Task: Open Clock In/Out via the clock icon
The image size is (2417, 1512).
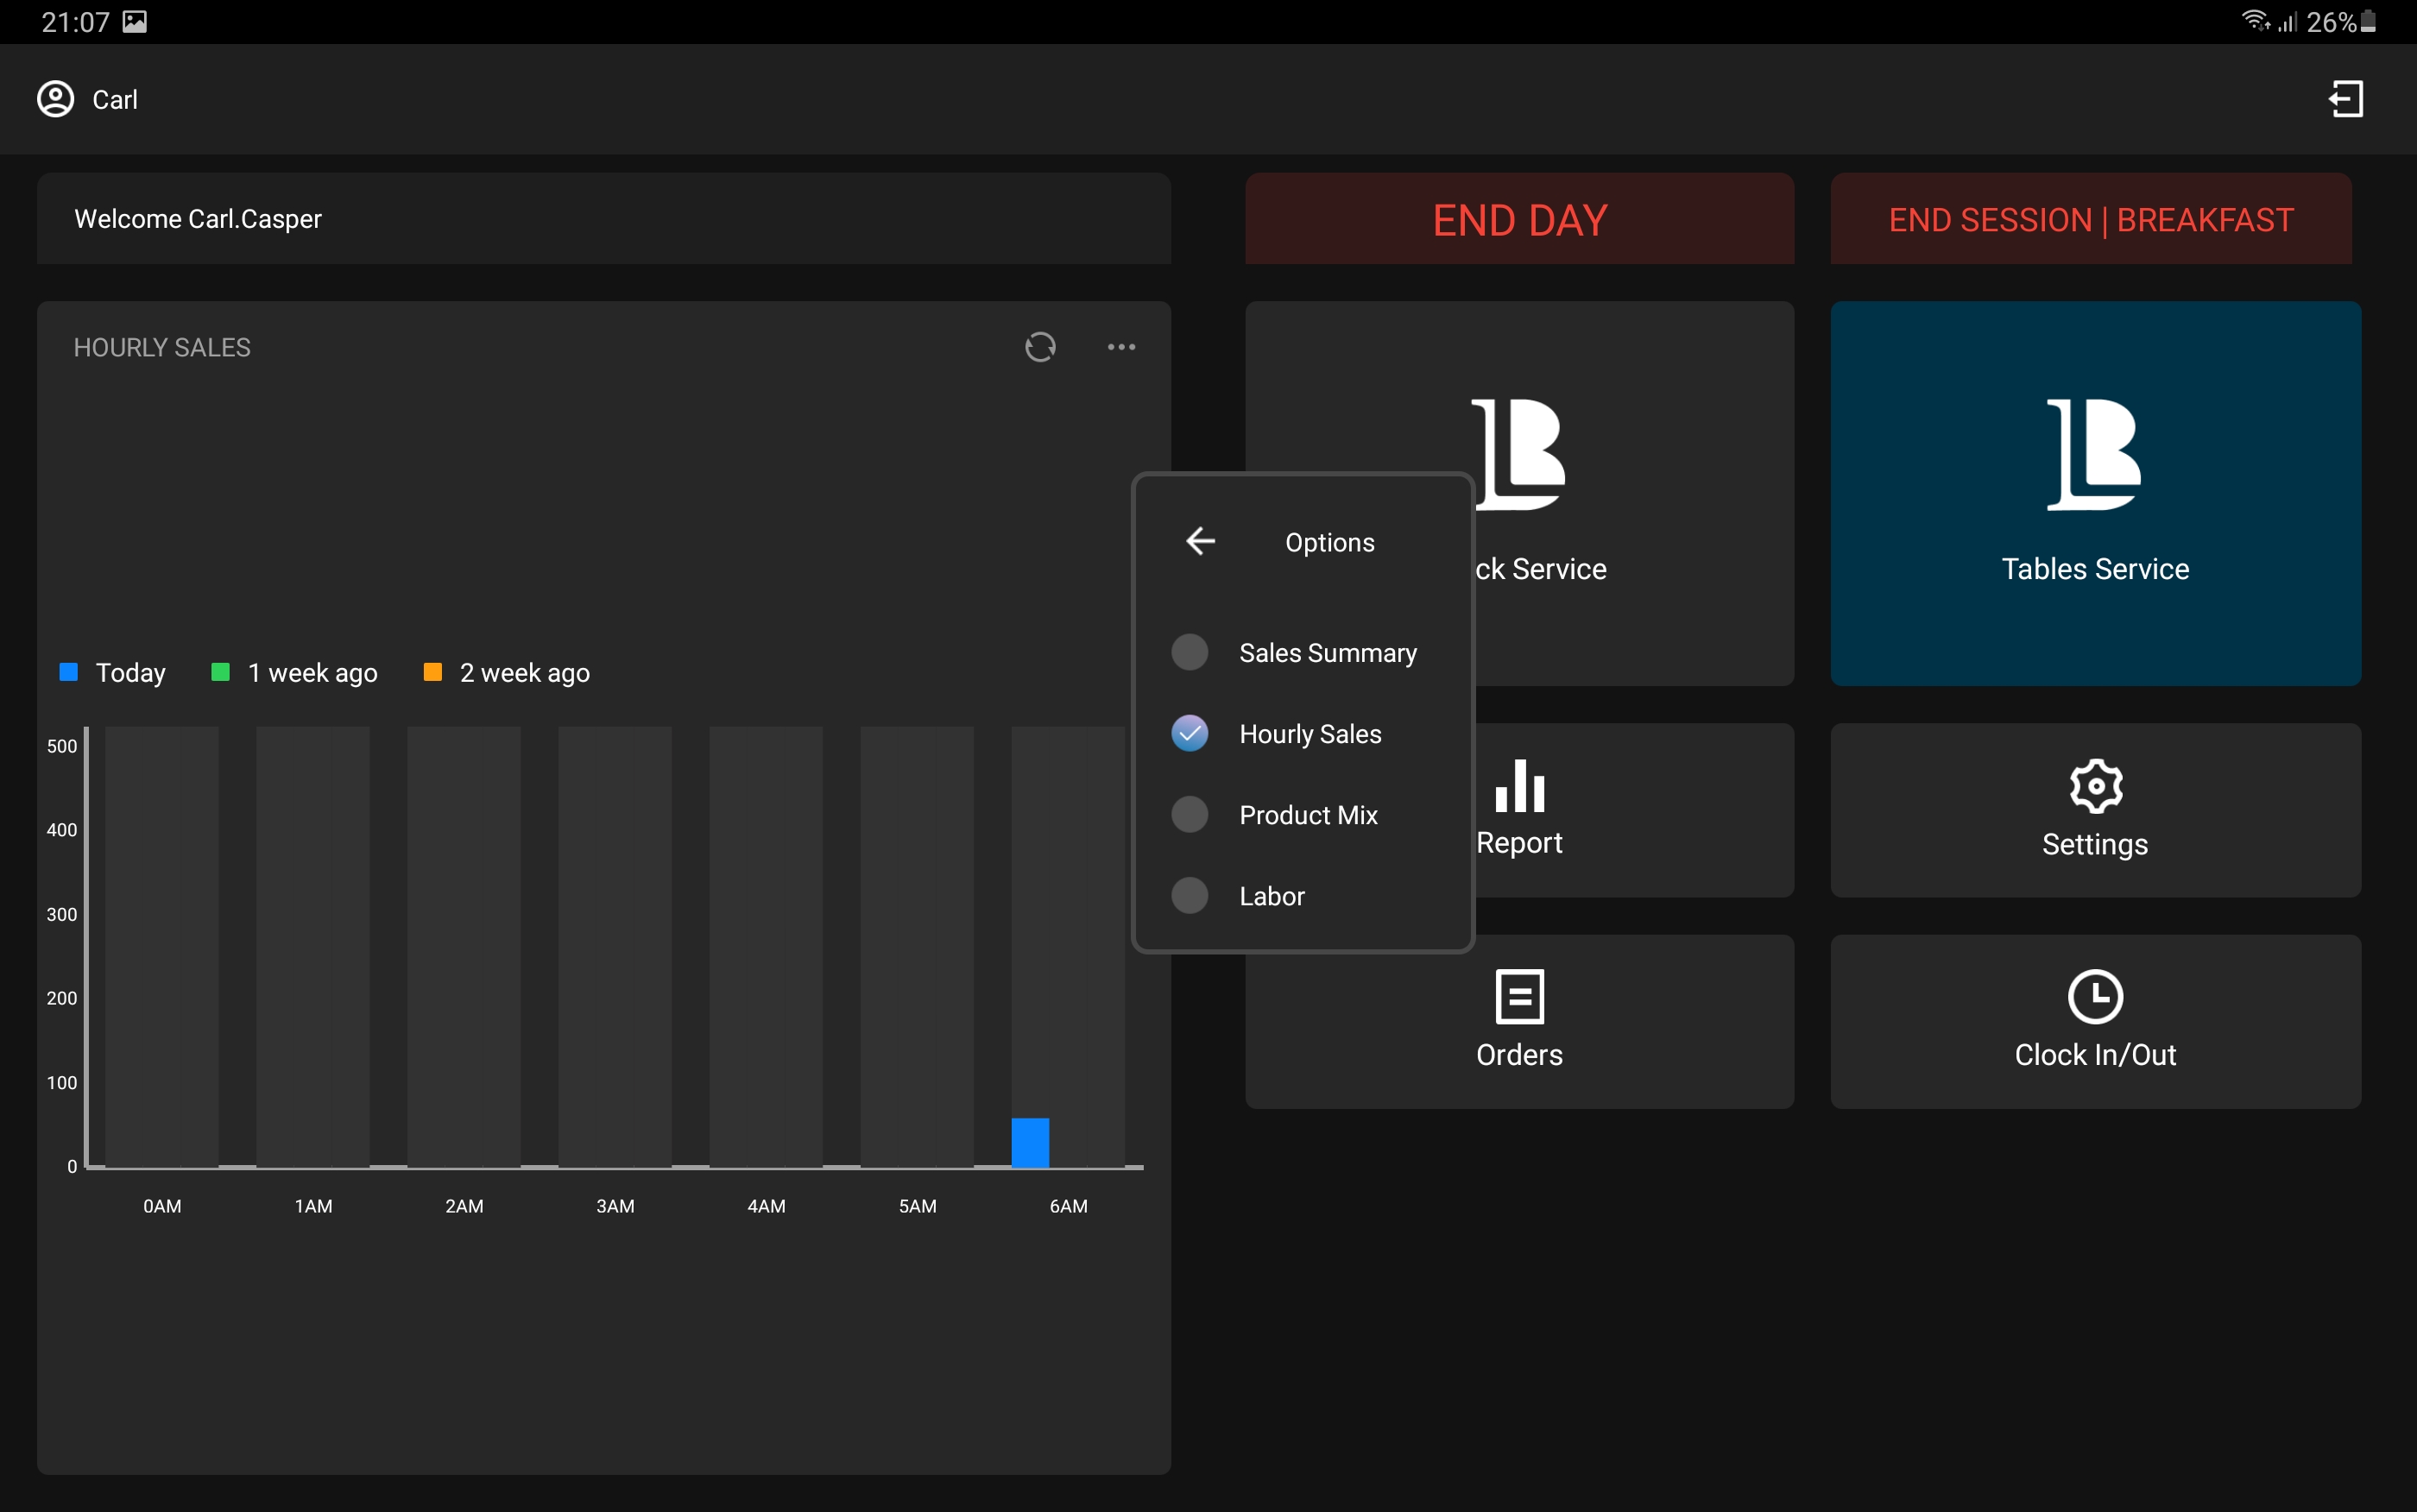Action: 2095,996
